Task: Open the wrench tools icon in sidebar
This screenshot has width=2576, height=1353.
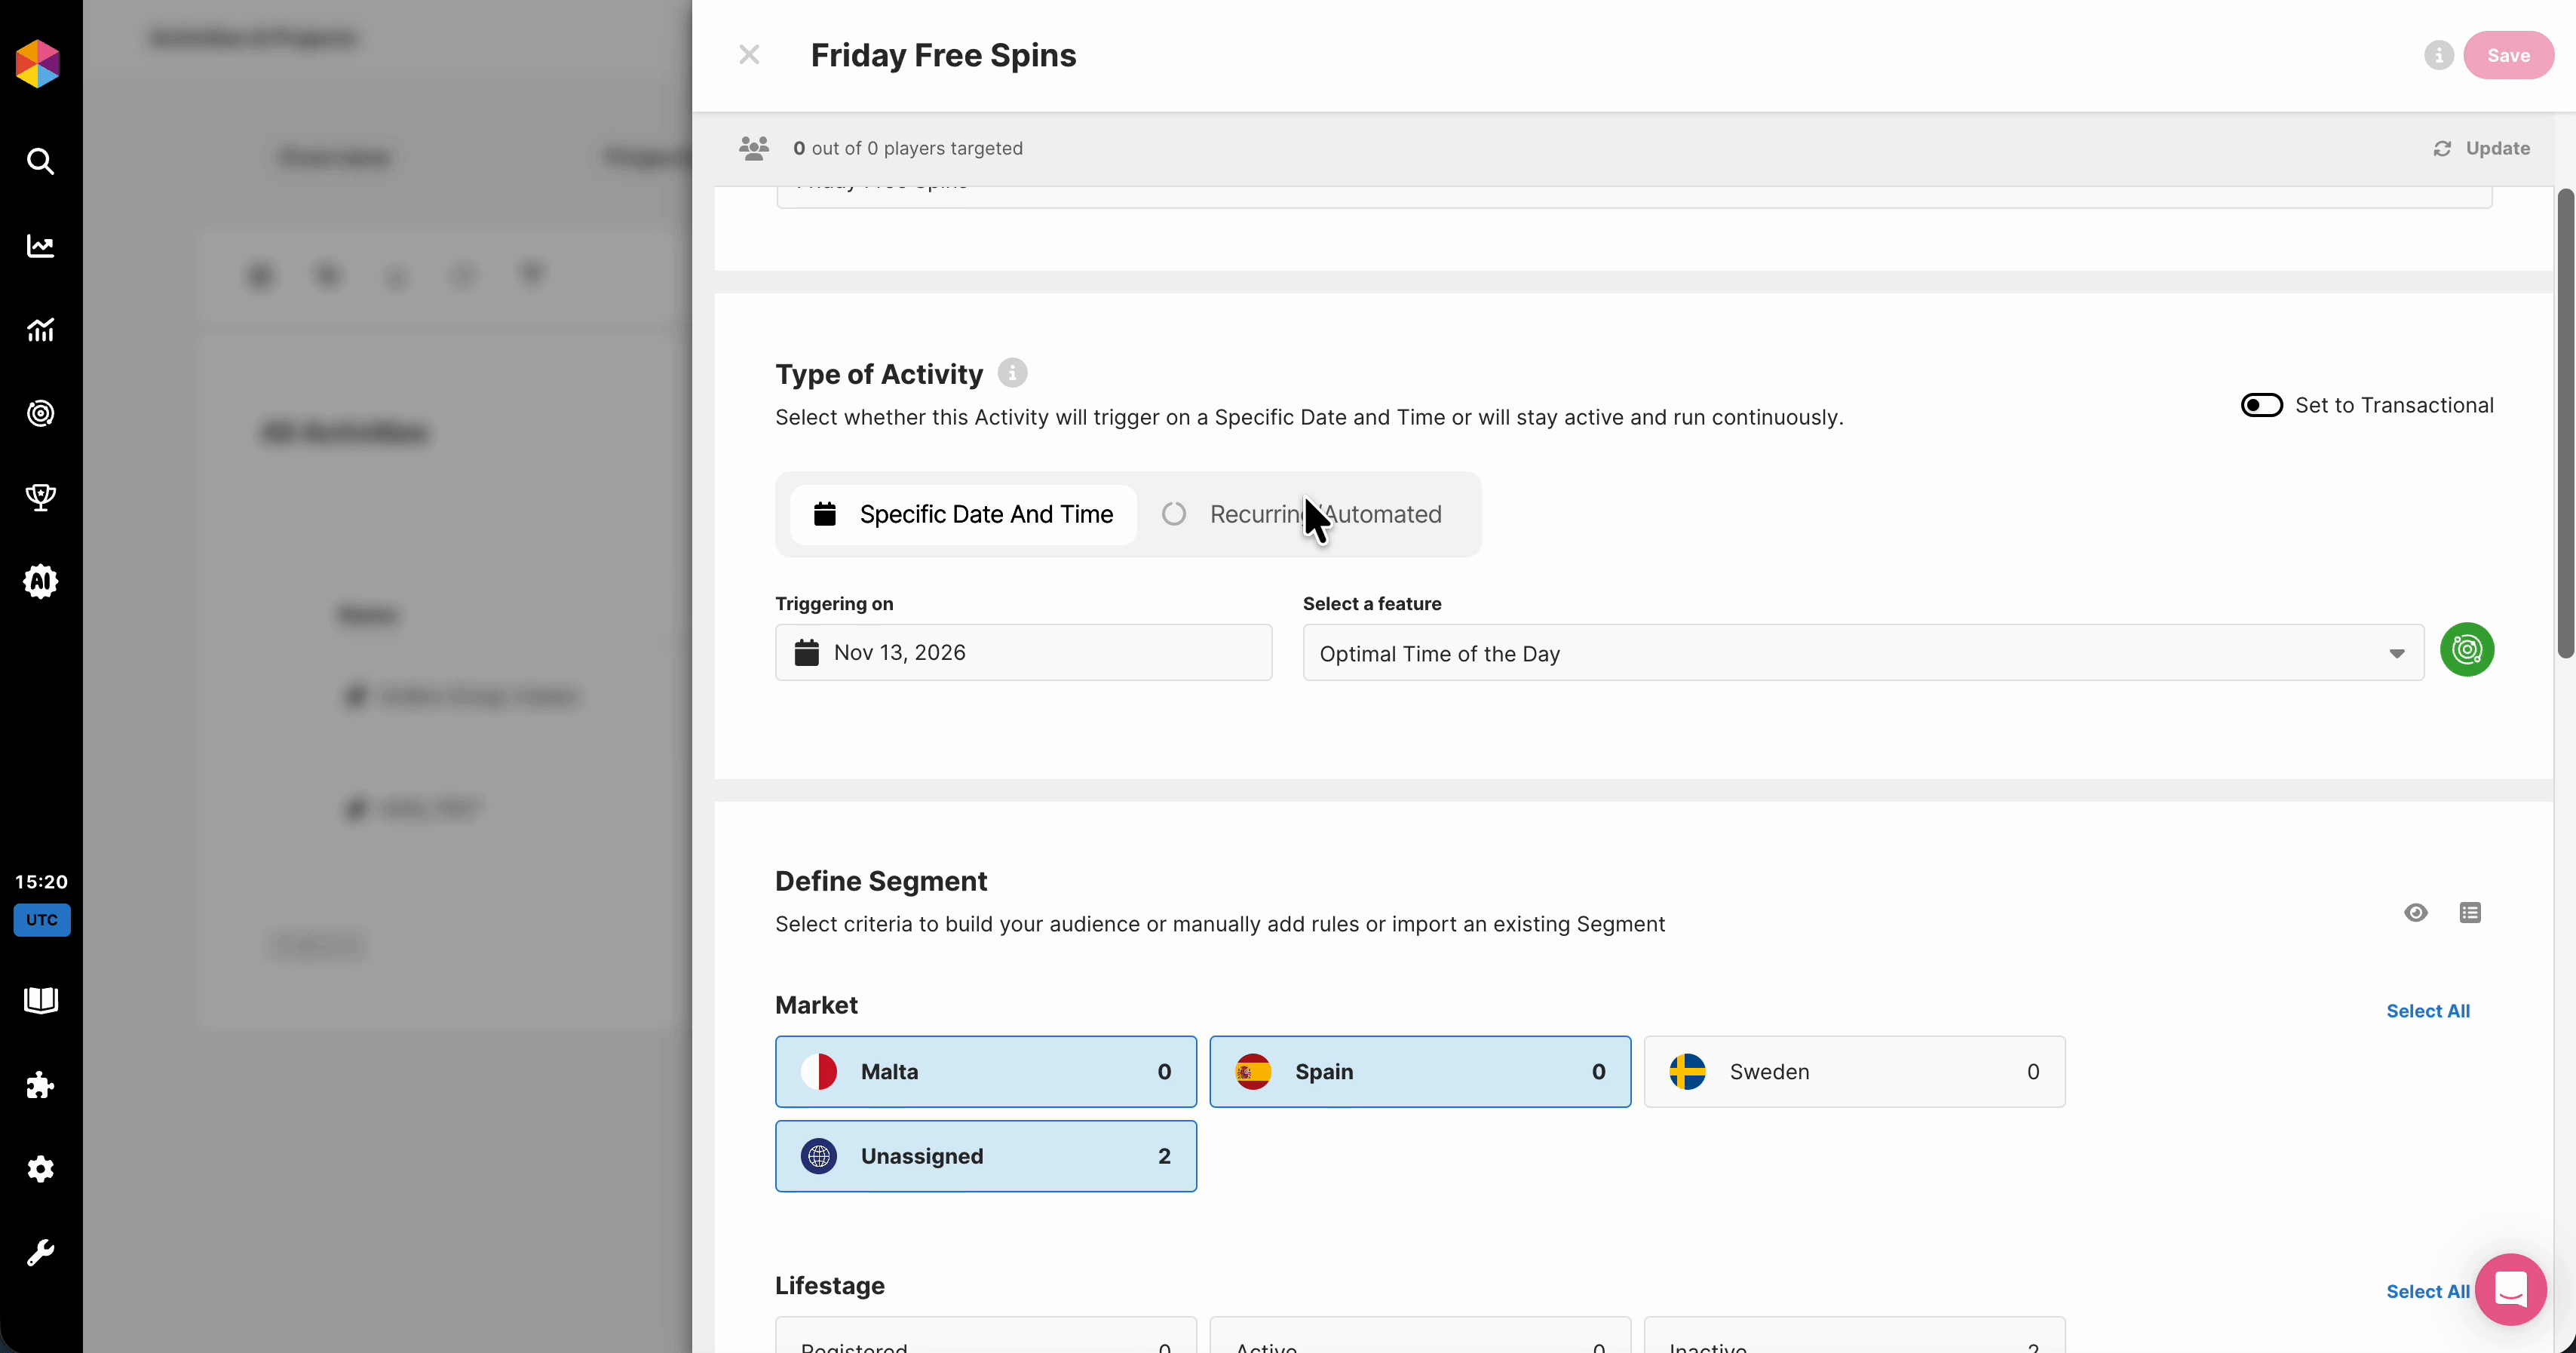Action: coord(40,1252)
